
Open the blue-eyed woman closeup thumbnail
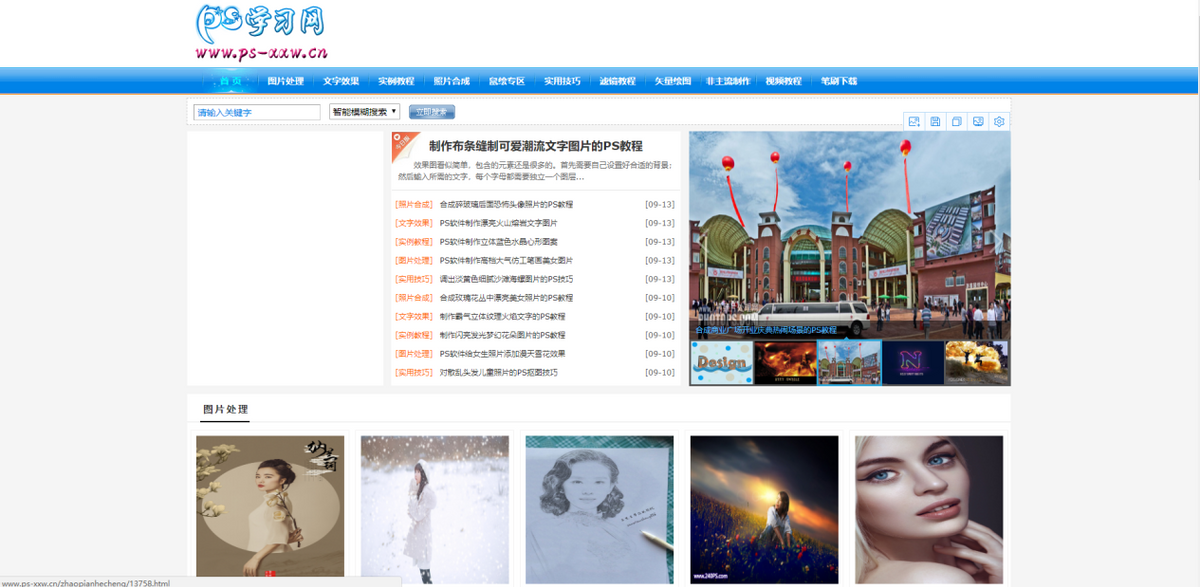929,509
